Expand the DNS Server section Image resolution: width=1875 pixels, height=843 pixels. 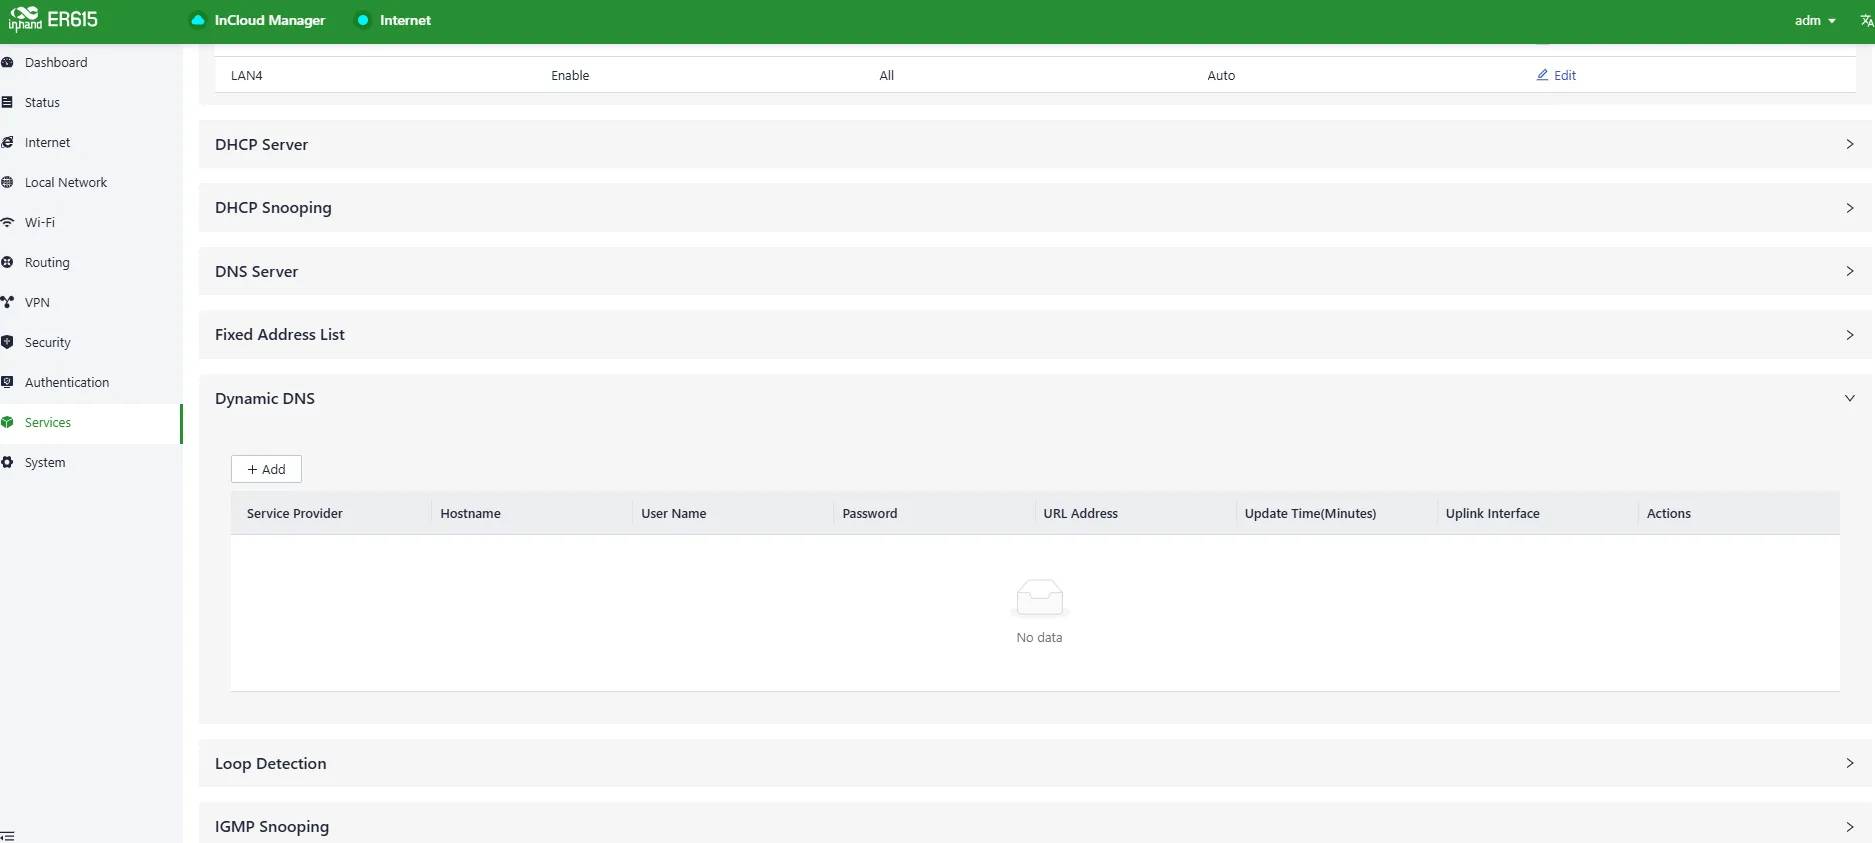pyautogui.click(x=1035, y=271)
